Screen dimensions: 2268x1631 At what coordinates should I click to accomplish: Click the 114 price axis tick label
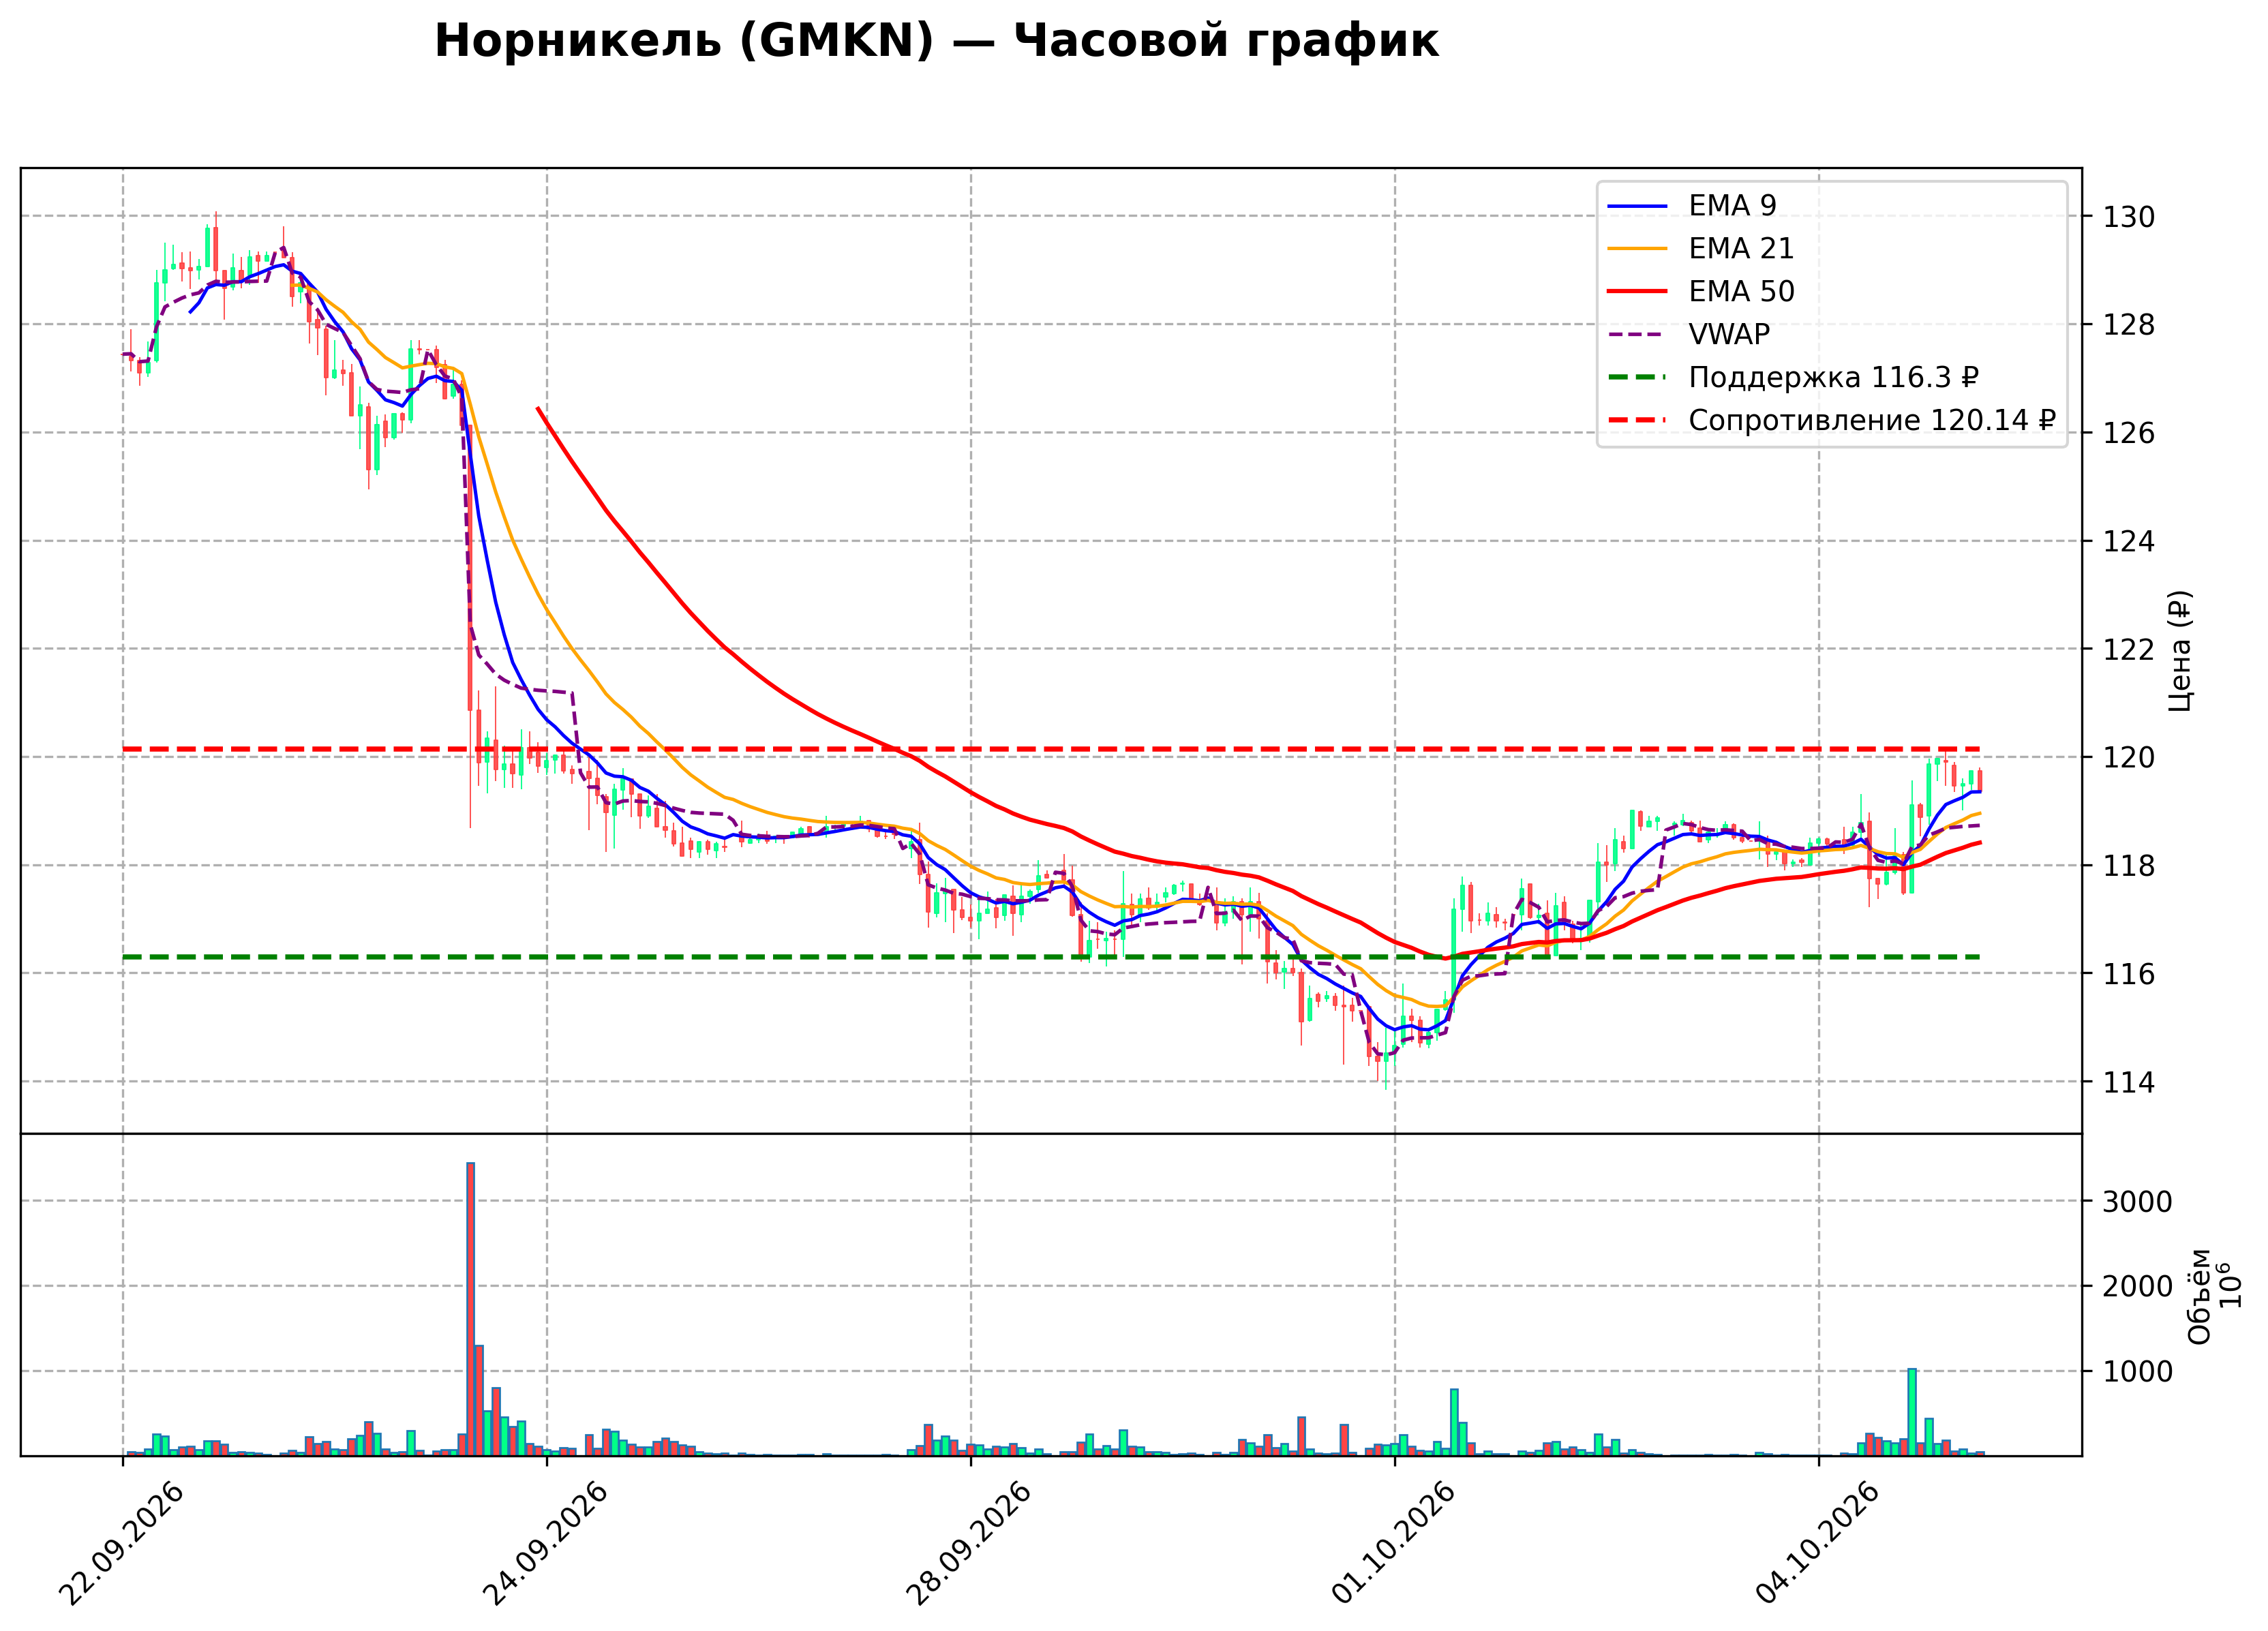click(2129, 1081)
